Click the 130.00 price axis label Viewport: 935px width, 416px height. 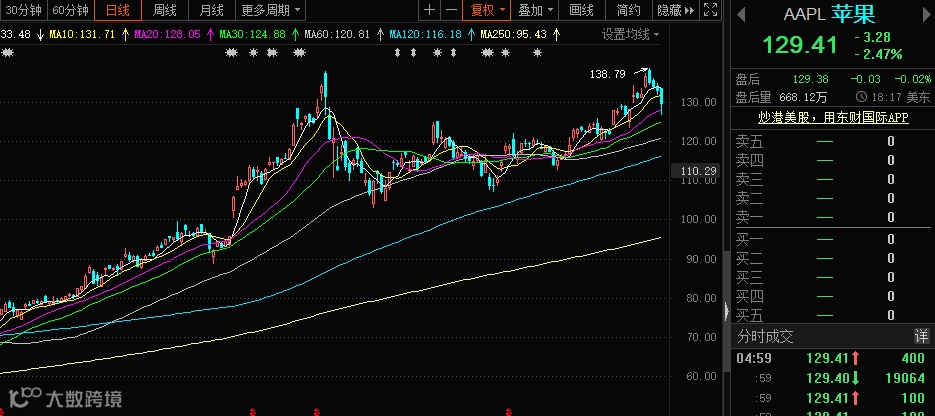pos(699,102)
